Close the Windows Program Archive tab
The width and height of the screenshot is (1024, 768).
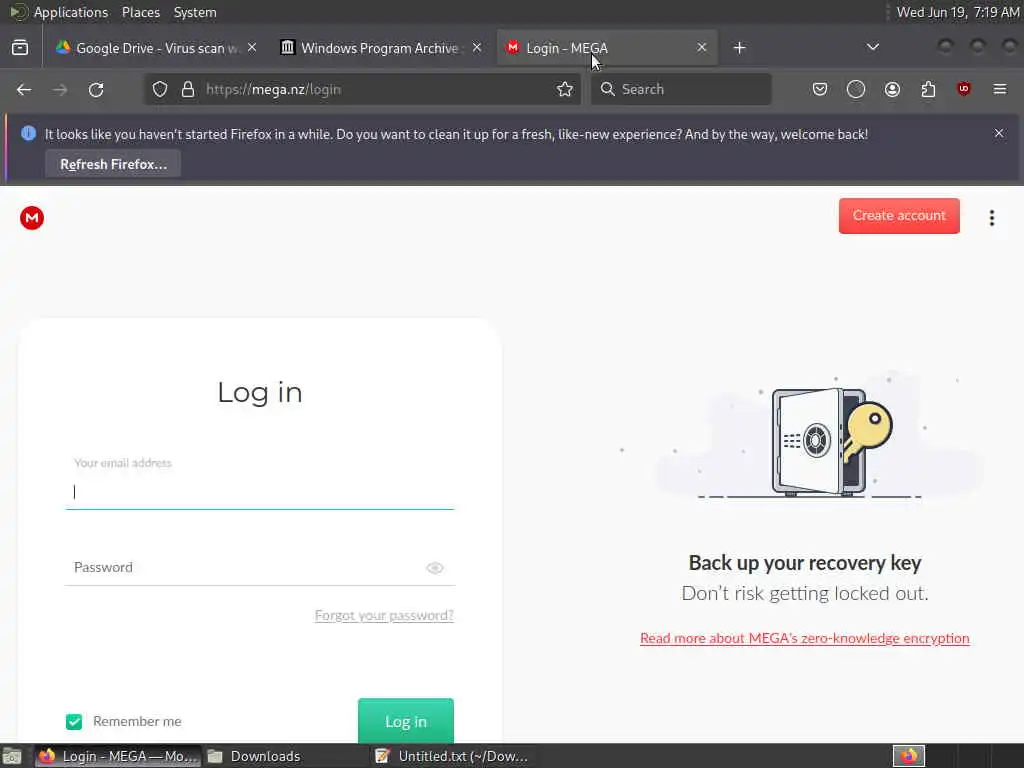pos(477,48)
